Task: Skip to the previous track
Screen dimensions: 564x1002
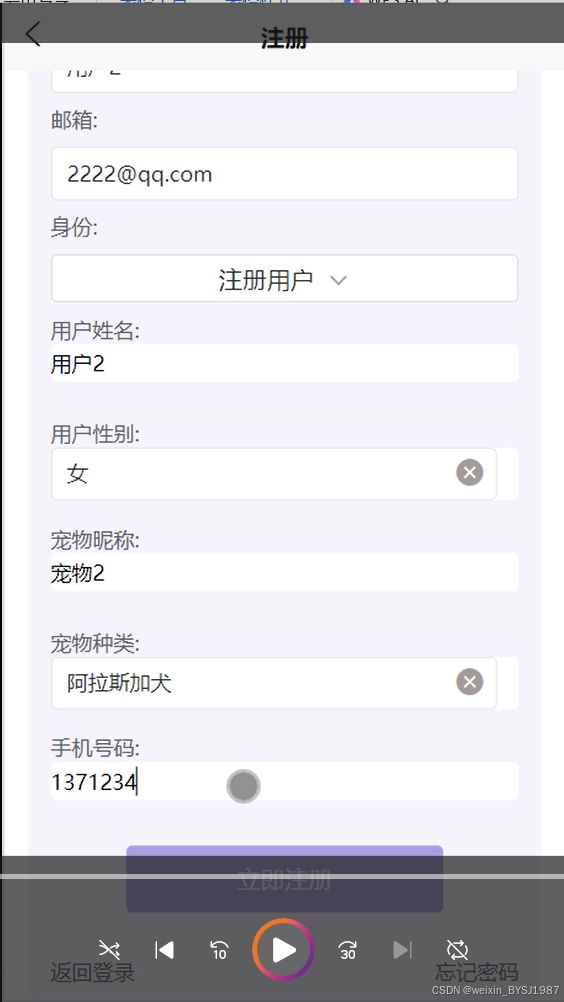Action: 164,950
